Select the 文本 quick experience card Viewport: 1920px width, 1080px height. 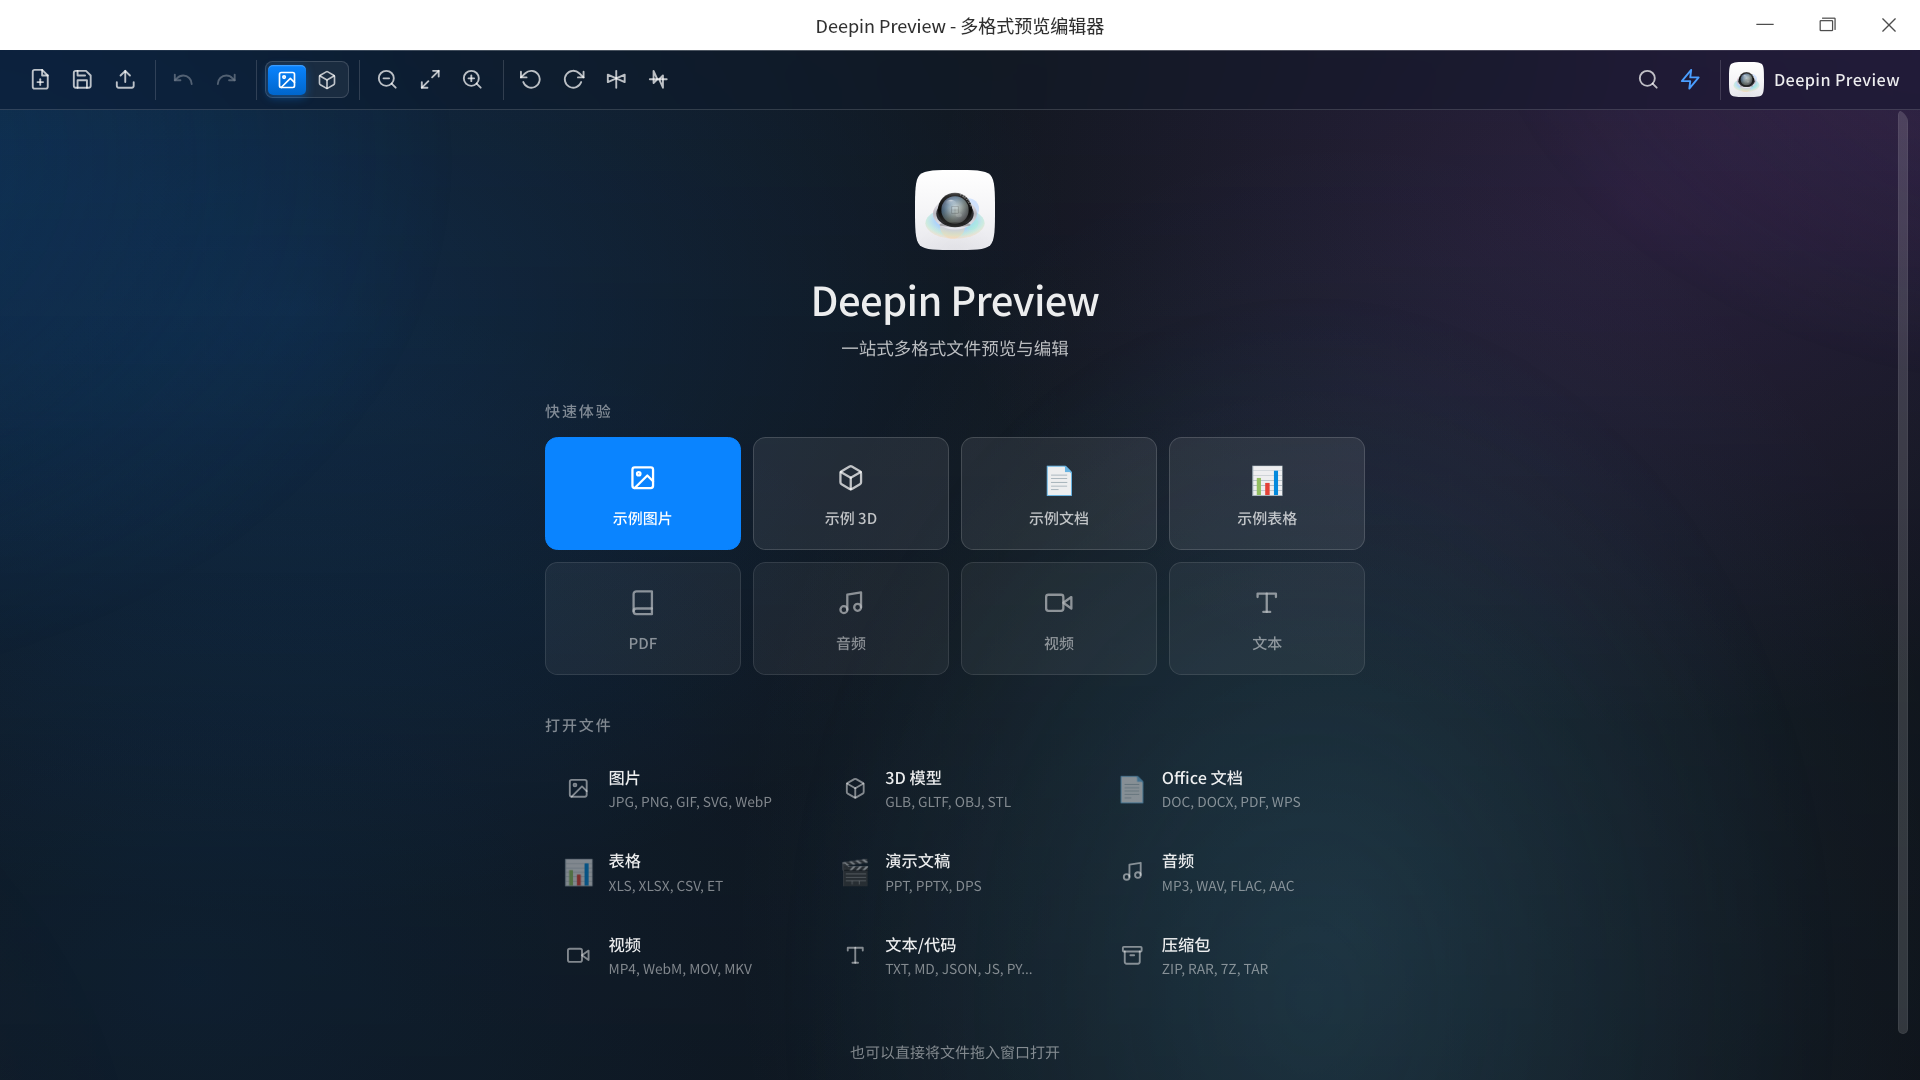pyautogui.click(x=1267, y=618)
